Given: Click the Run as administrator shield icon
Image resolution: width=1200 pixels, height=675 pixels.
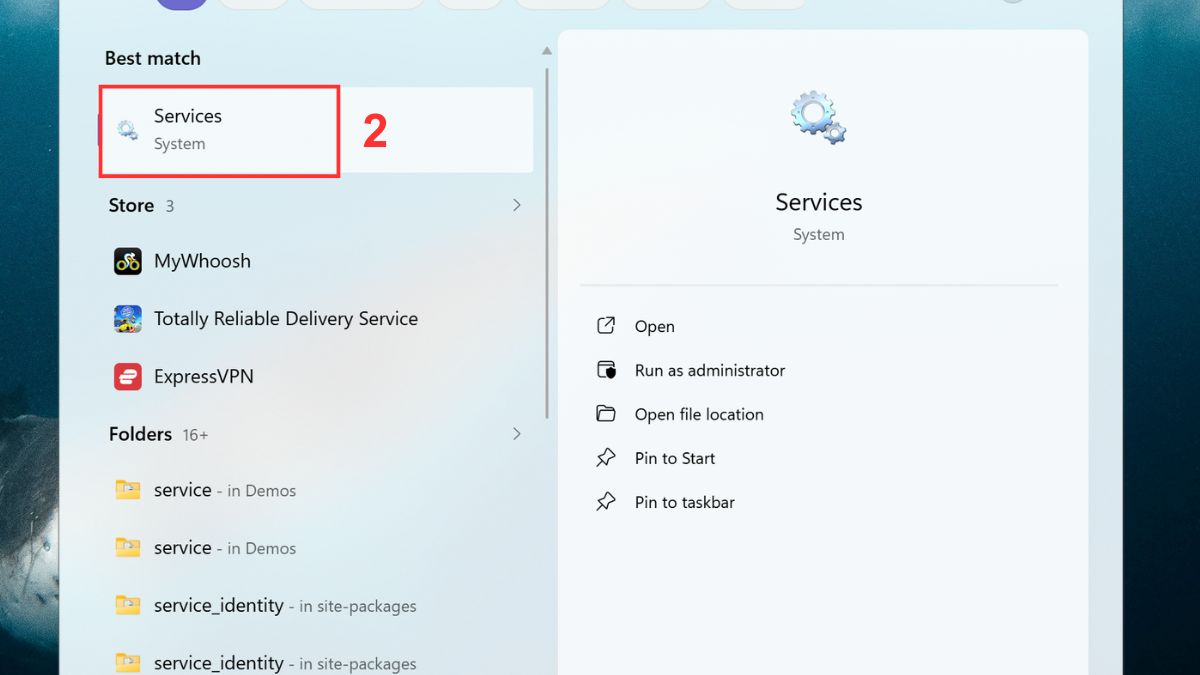Looking at the screenshot, I should [606, 370].
